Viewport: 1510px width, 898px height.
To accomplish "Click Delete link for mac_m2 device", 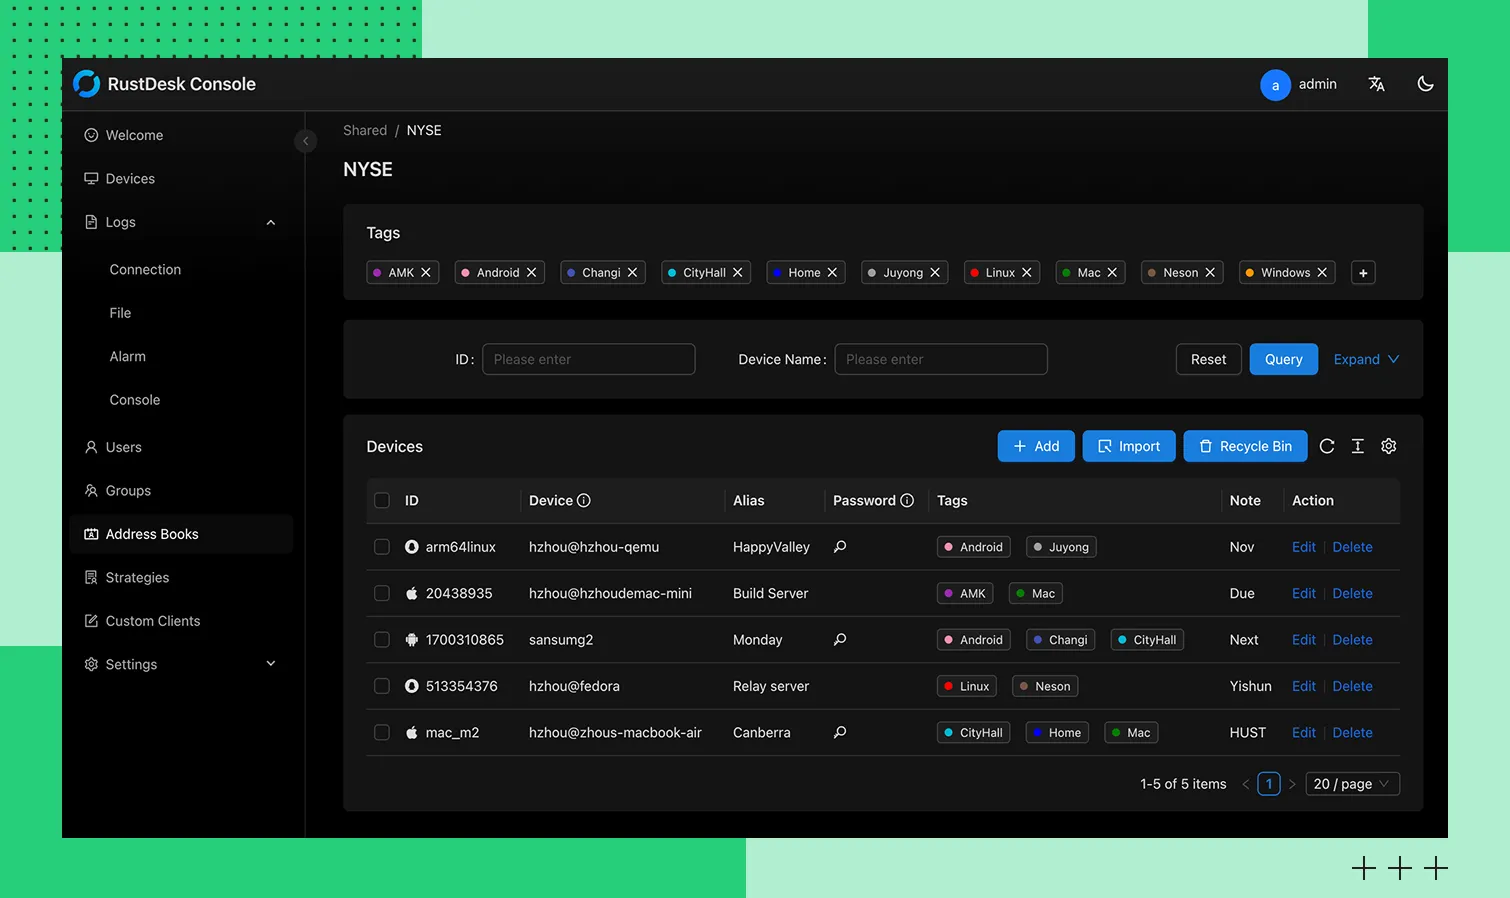I will point(1352,733).
